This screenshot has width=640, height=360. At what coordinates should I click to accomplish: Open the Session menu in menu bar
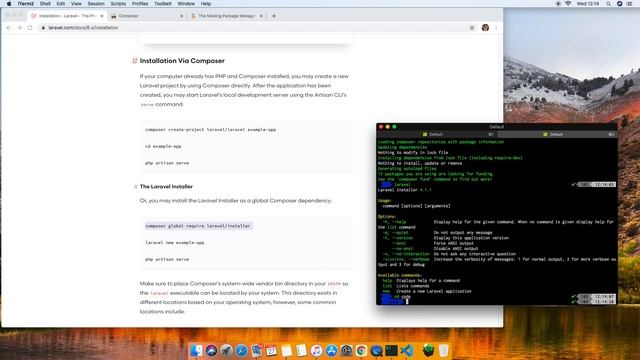pos(96,4)
